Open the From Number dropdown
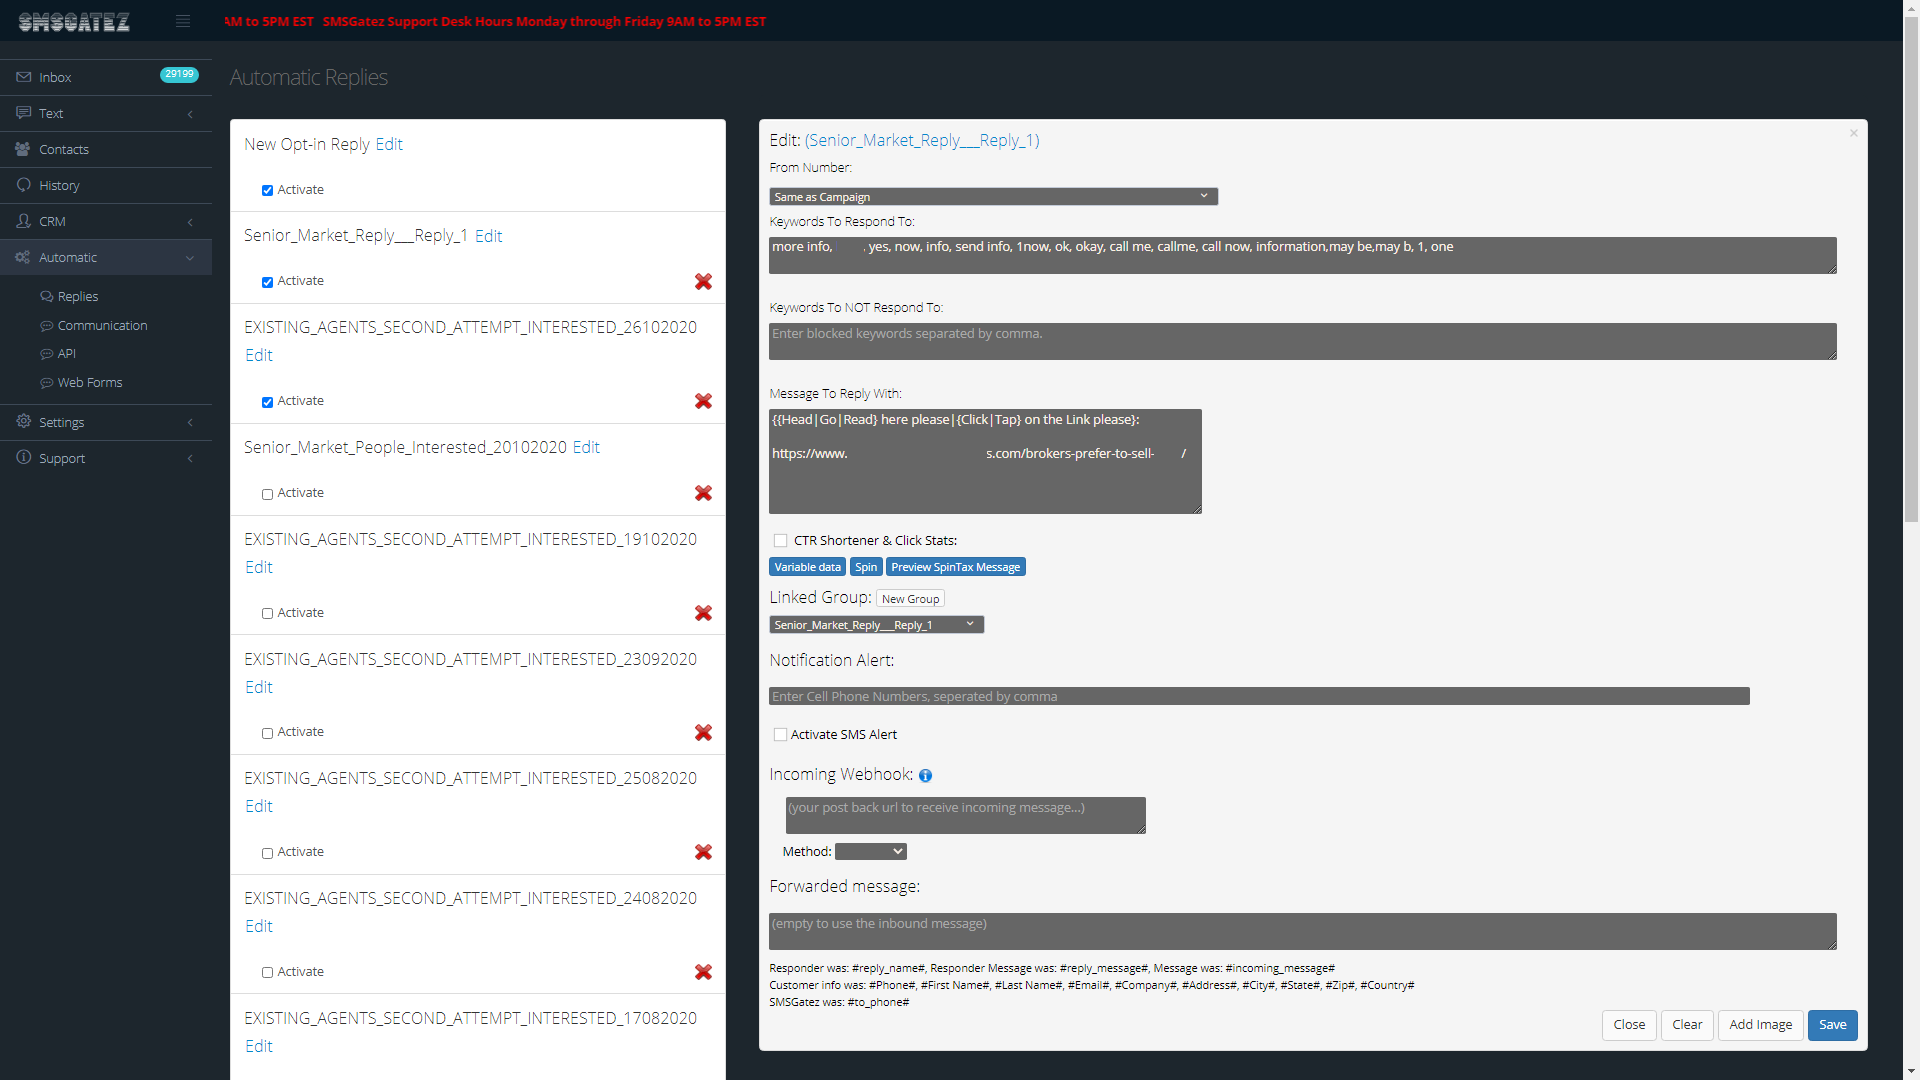The height and width of the screenshot is (1080, 1920). [993, 197]
